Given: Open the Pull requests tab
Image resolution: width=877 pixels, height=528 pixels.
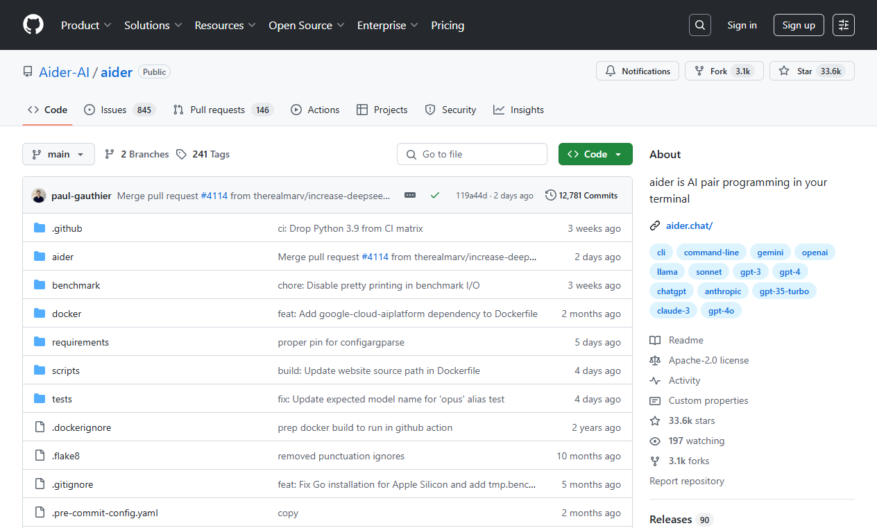Looking at the screenshot, I should coord(223,110).
